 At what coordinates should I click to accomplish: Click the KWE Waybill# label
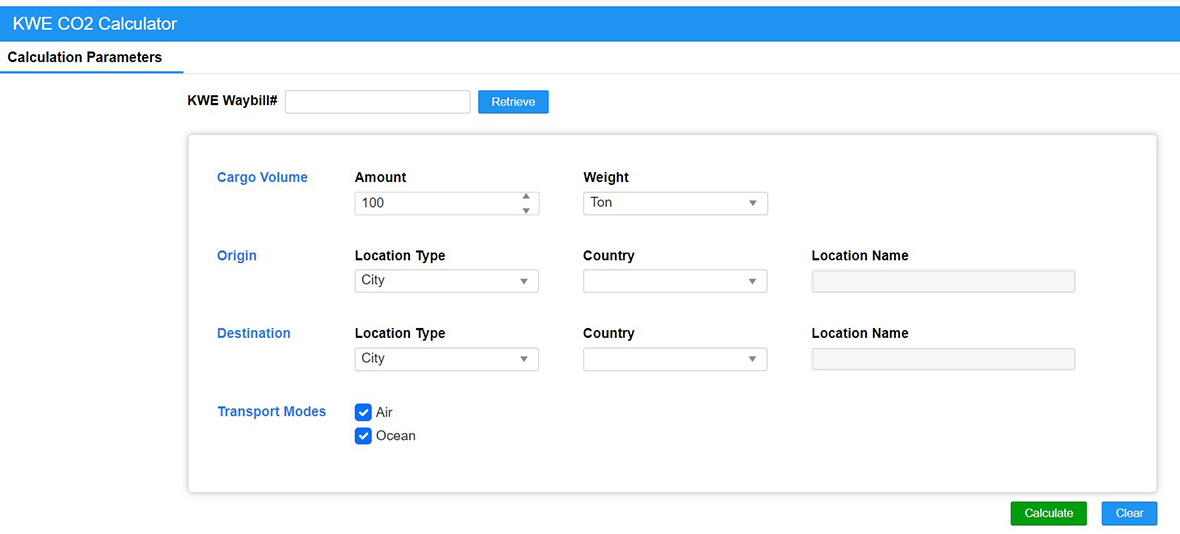(x=233, y=102)
